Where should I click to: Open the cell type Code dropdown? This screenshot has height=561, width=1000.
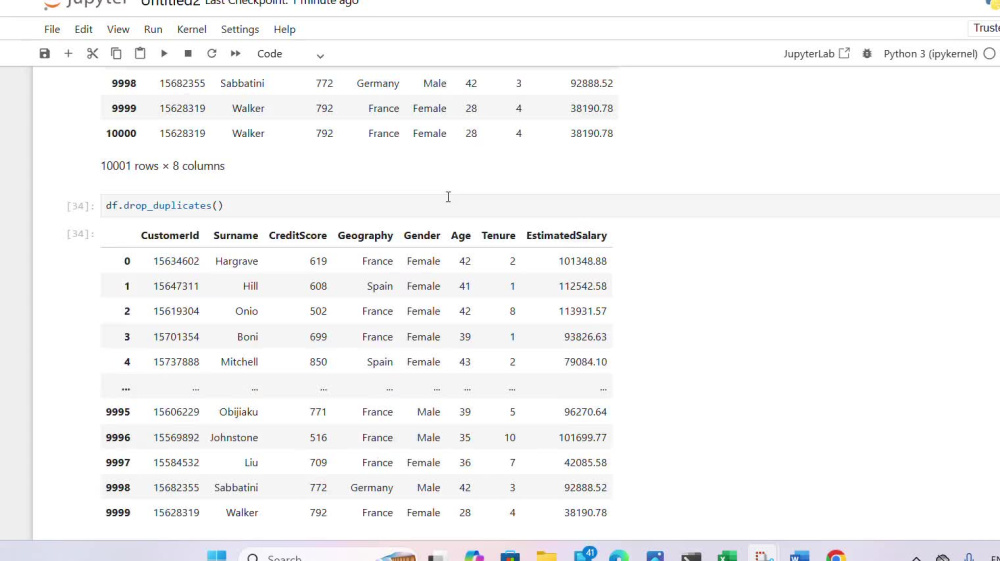coord(290,54)
